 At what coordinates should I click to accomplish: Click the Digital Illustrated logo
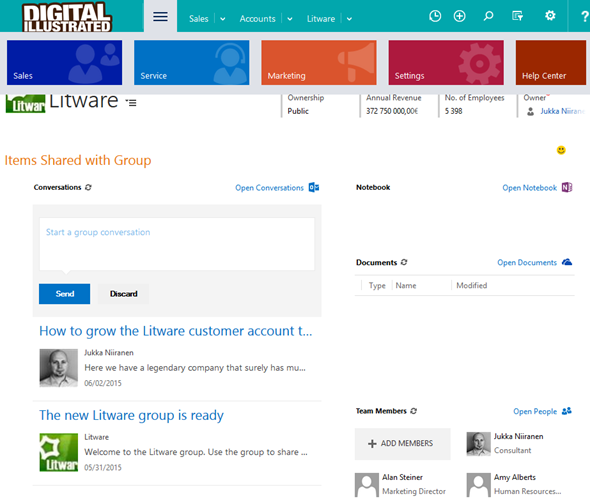[x=67, y=17]
